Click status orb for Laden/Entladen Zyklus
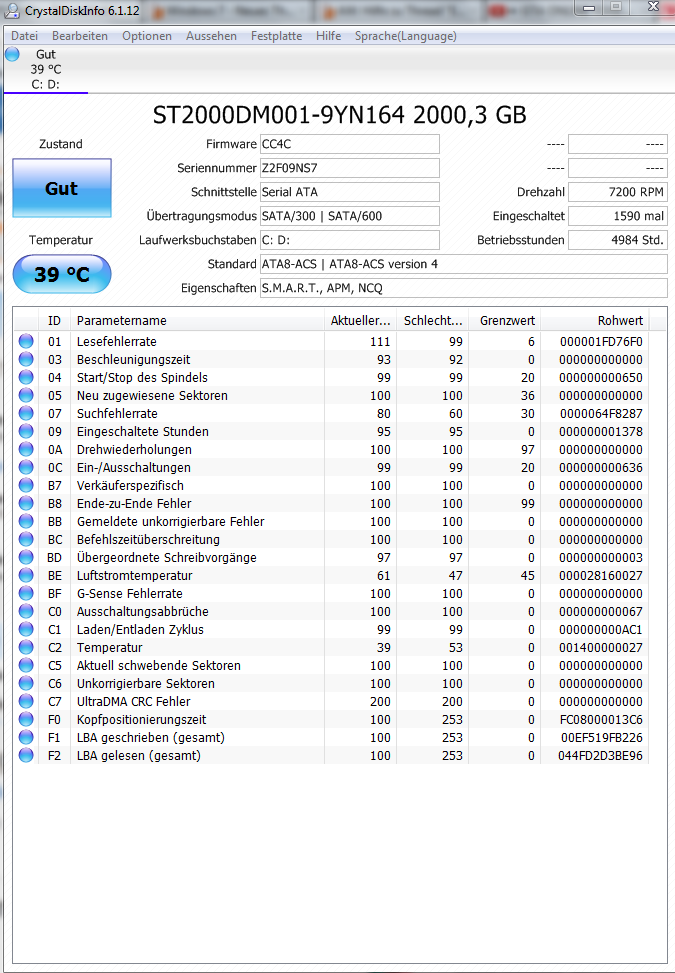The width and height of the screenshot is (675, 973). (x=26, y=629)
